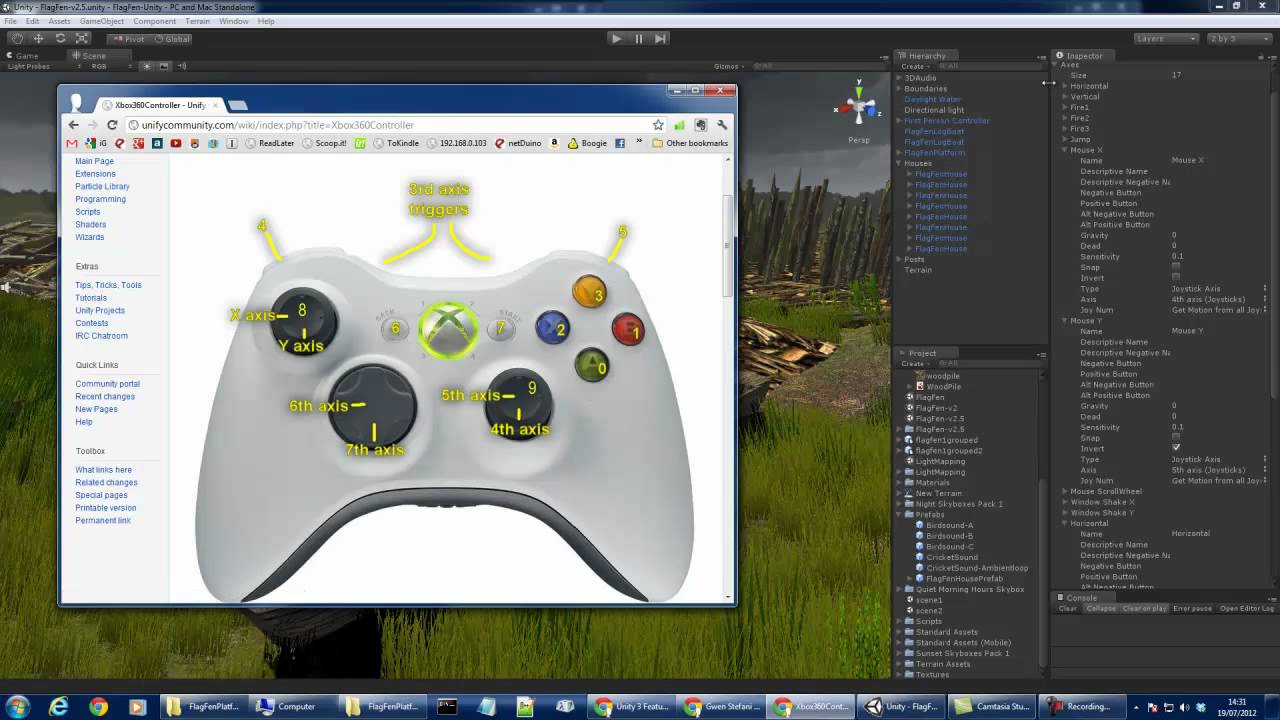
Task: Toggle Pivot/Center handle position
Action: 128,39
